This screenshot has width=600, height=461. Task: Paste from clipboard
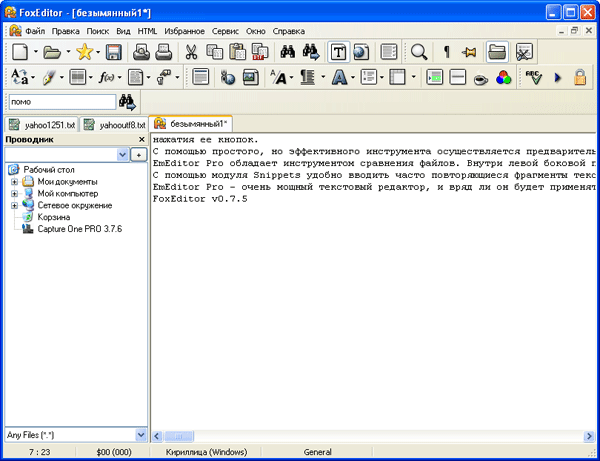(x=237, y=52)
